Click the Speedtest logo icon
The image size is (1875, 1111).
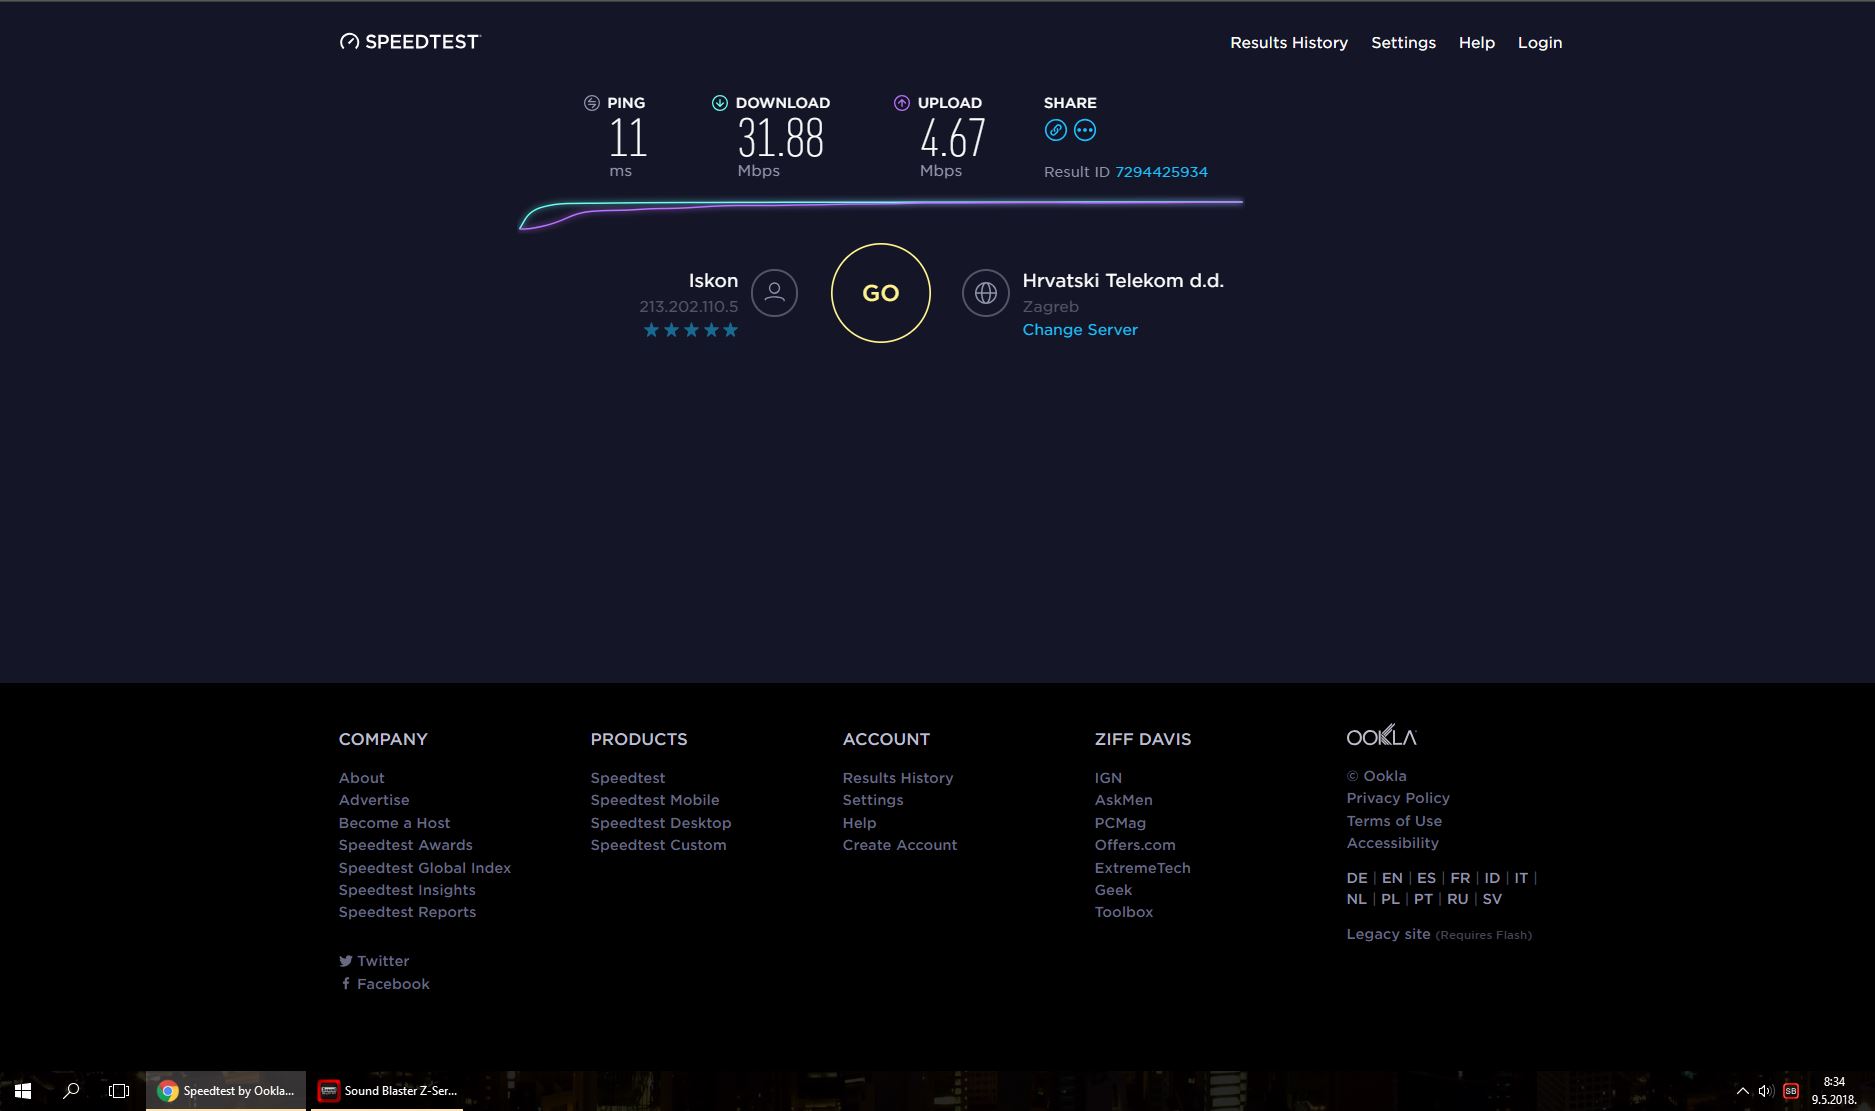point(349,42)
